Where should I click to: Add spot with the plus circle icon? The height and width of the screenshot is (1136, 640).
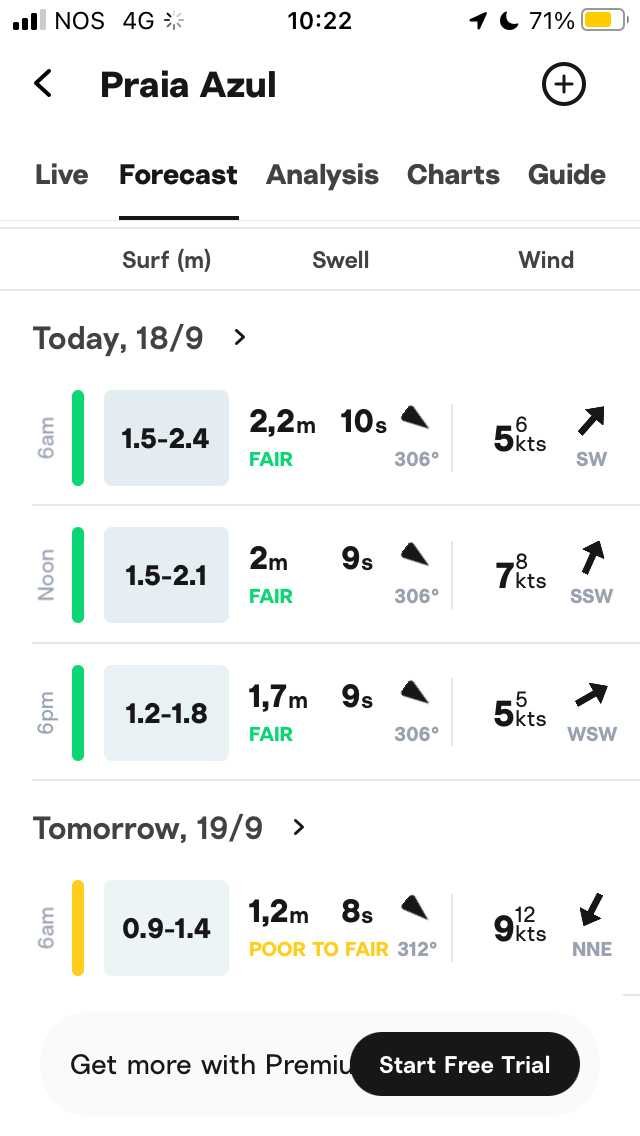tap(563, 84)
